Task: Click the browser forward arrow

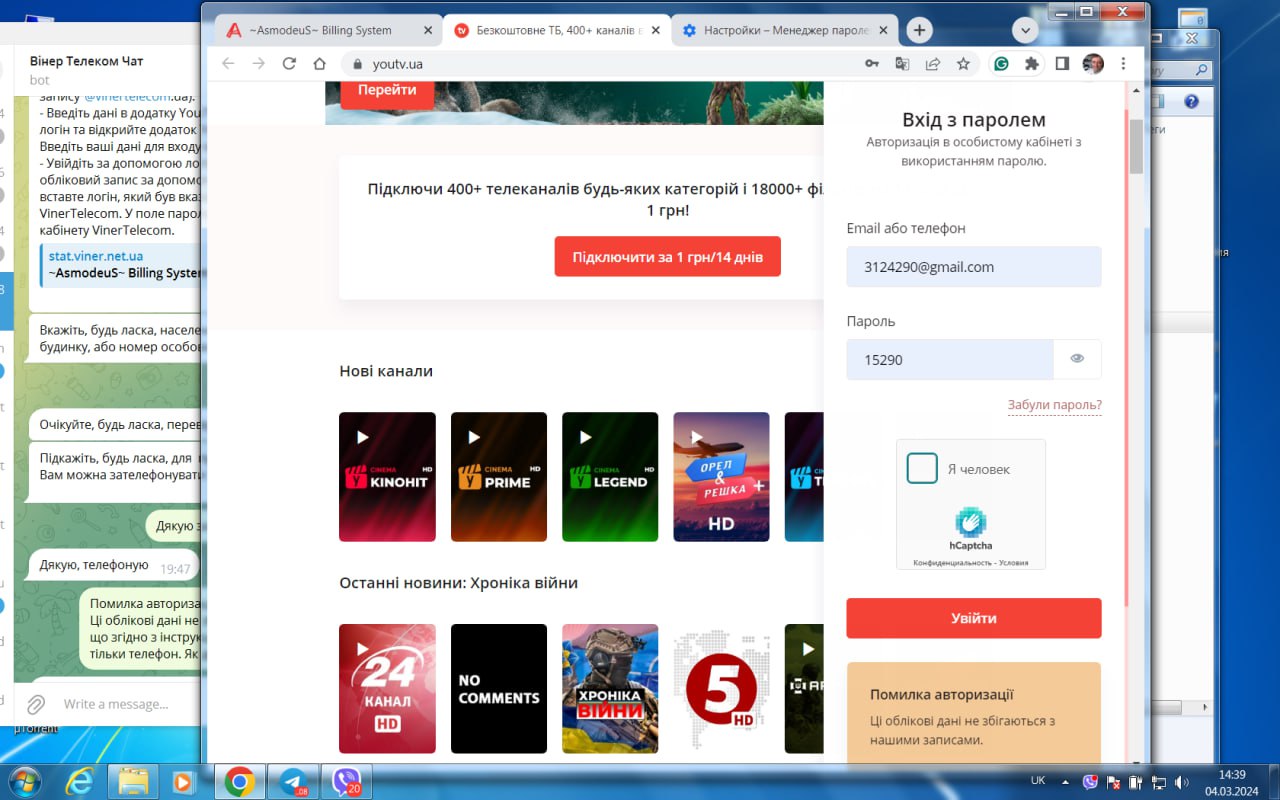Action: 259,63
